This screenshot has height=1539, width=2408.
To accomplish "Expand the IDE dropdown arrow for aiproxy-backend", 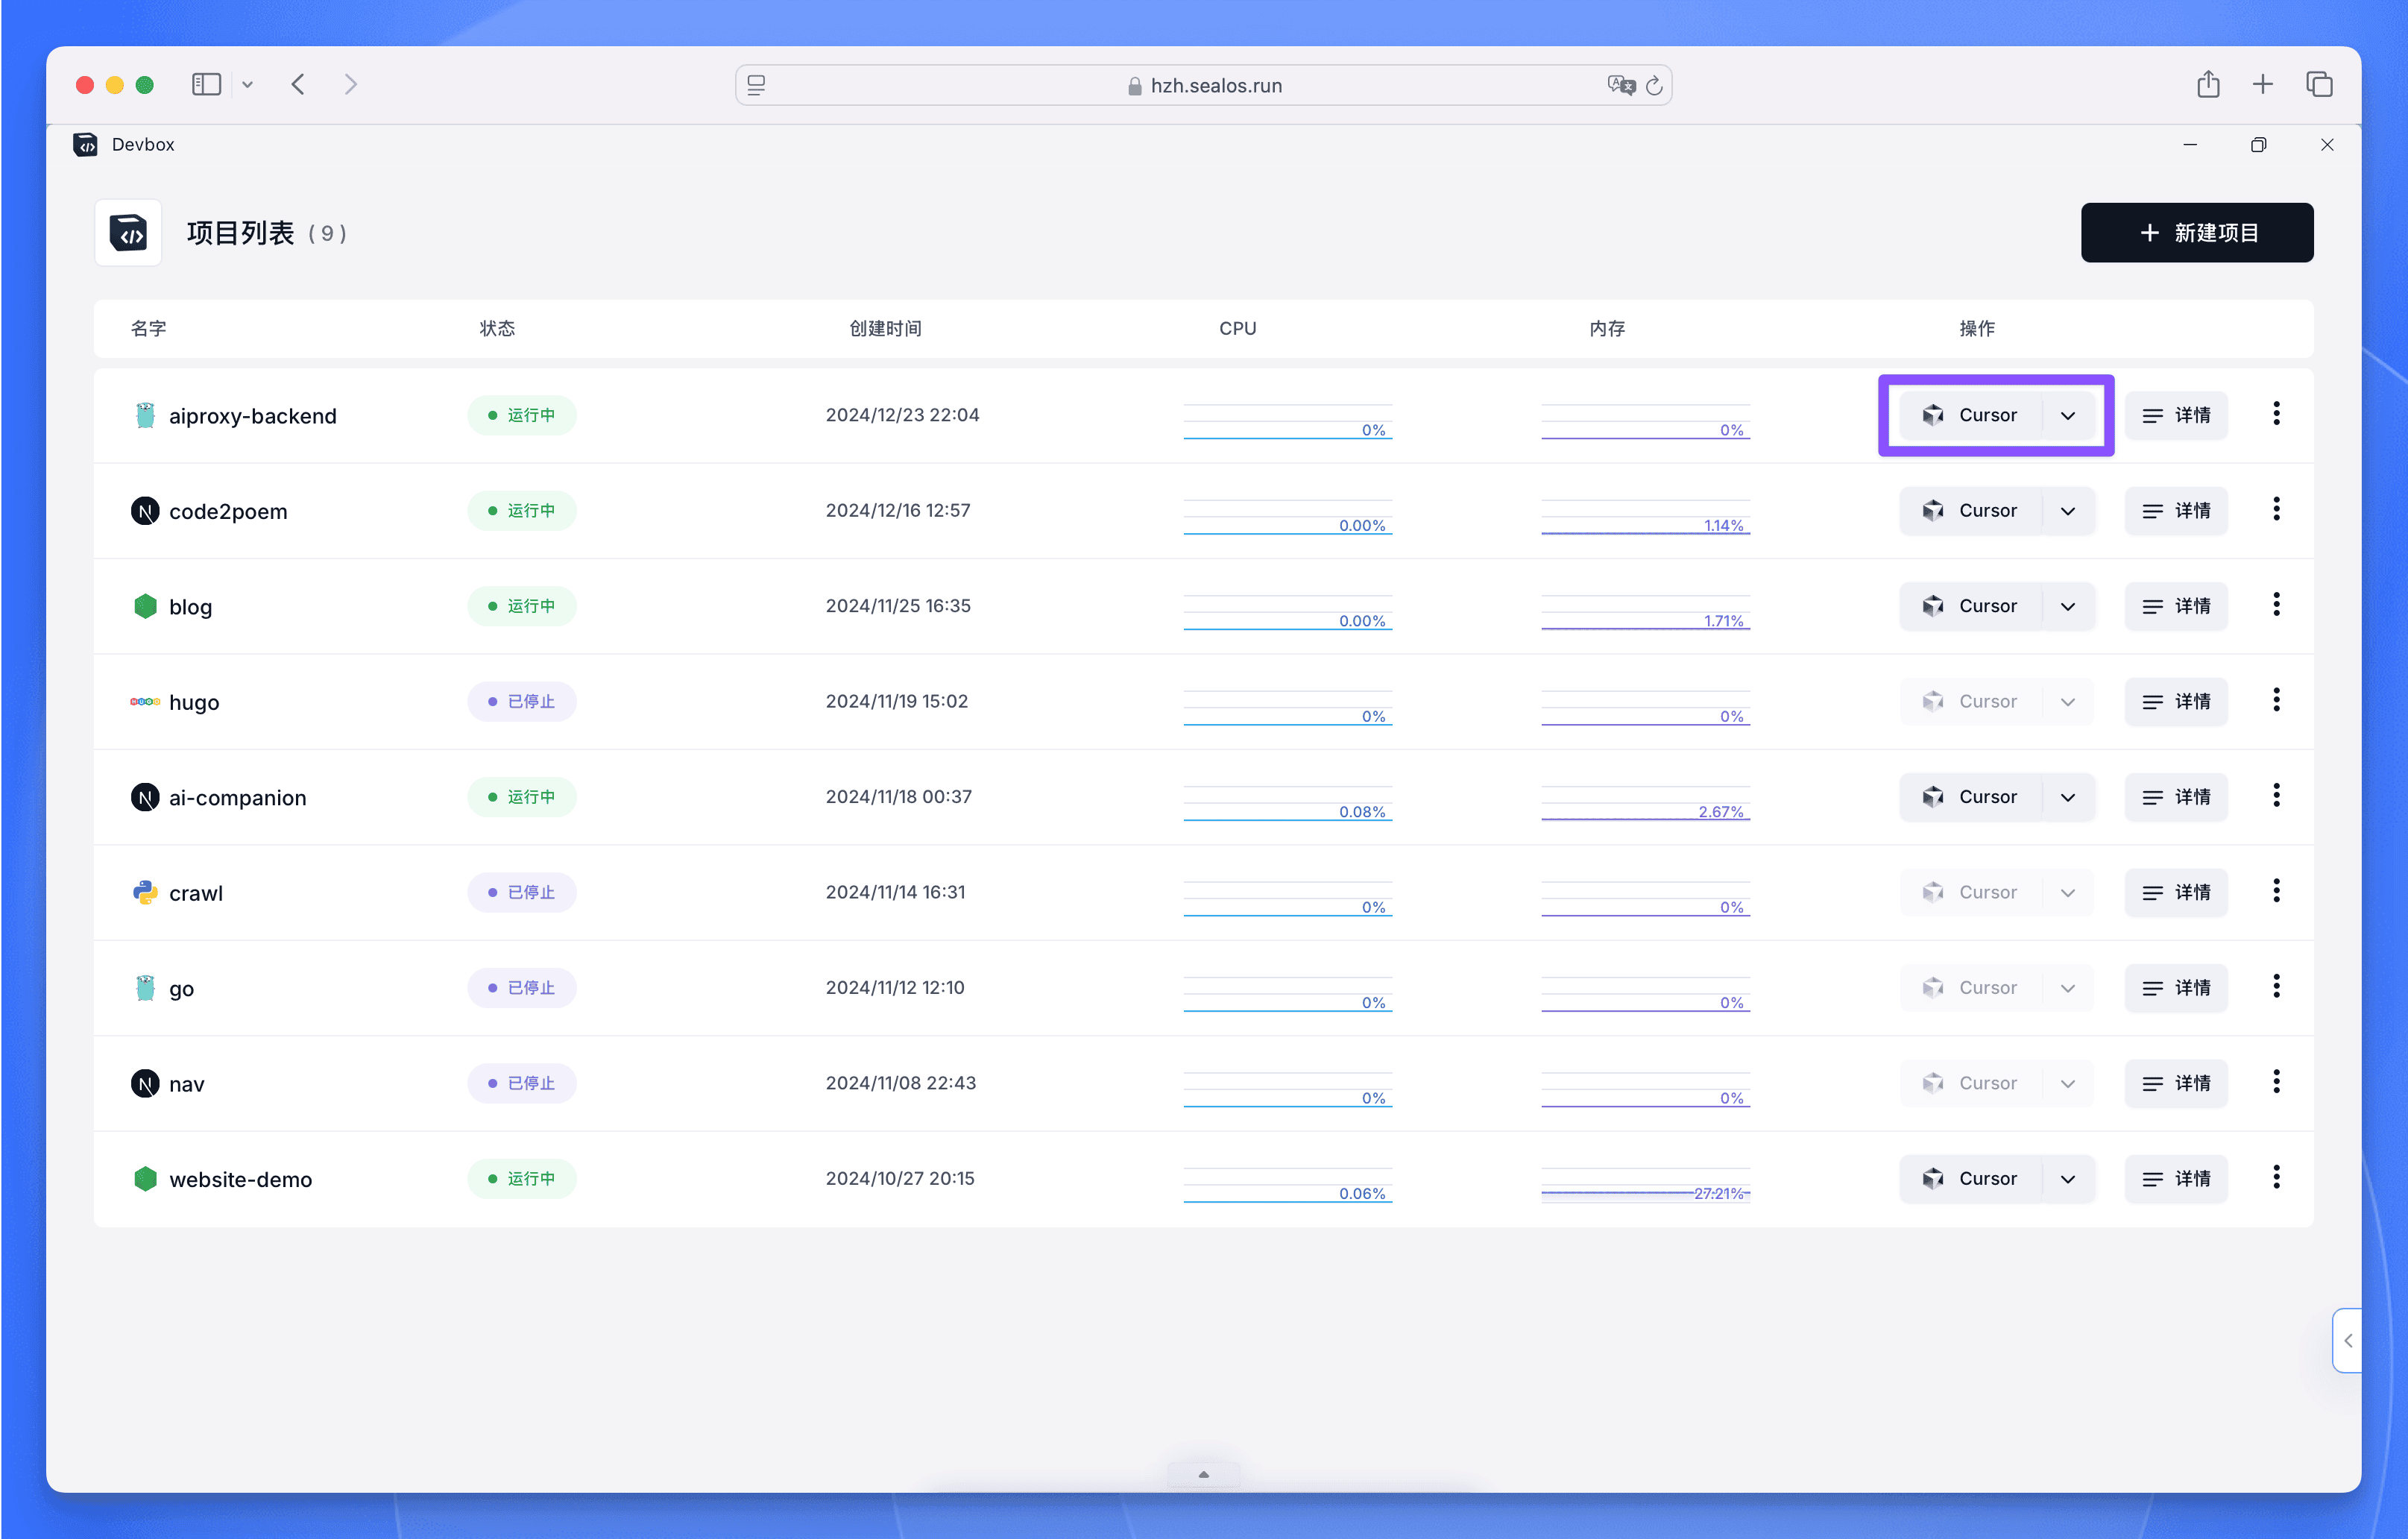I will (x=2068, y=416).
